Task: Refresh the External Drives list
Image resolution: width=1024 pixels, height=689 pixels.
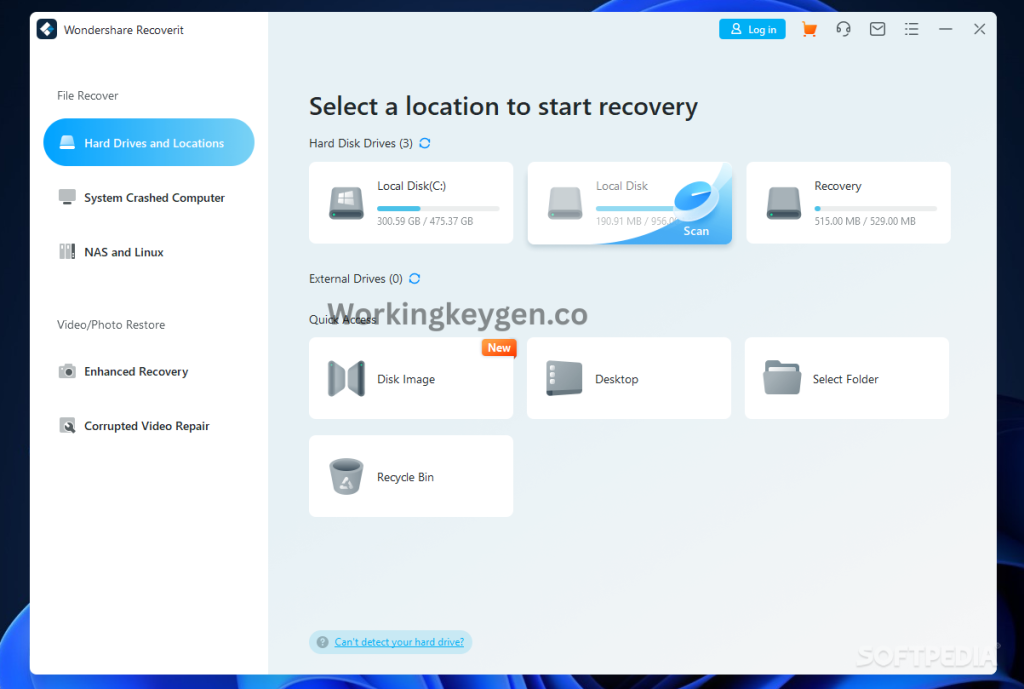Action: pyautogui.click(x=414, y=279)
